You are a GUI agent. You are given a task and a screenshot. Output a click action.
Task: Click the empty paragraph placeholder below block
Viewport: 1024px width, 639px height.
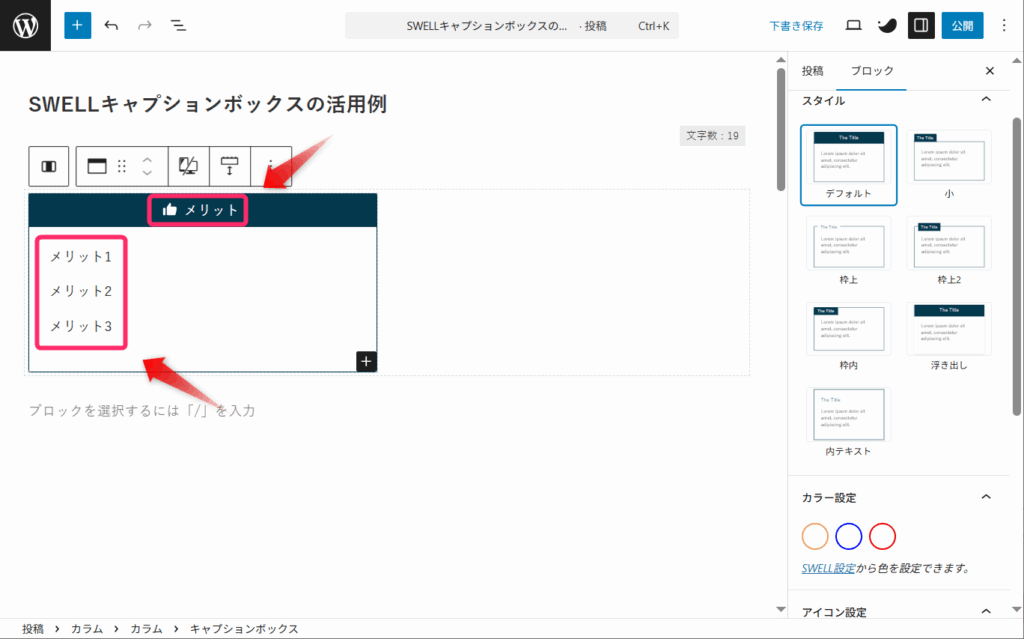pos(142,410)
